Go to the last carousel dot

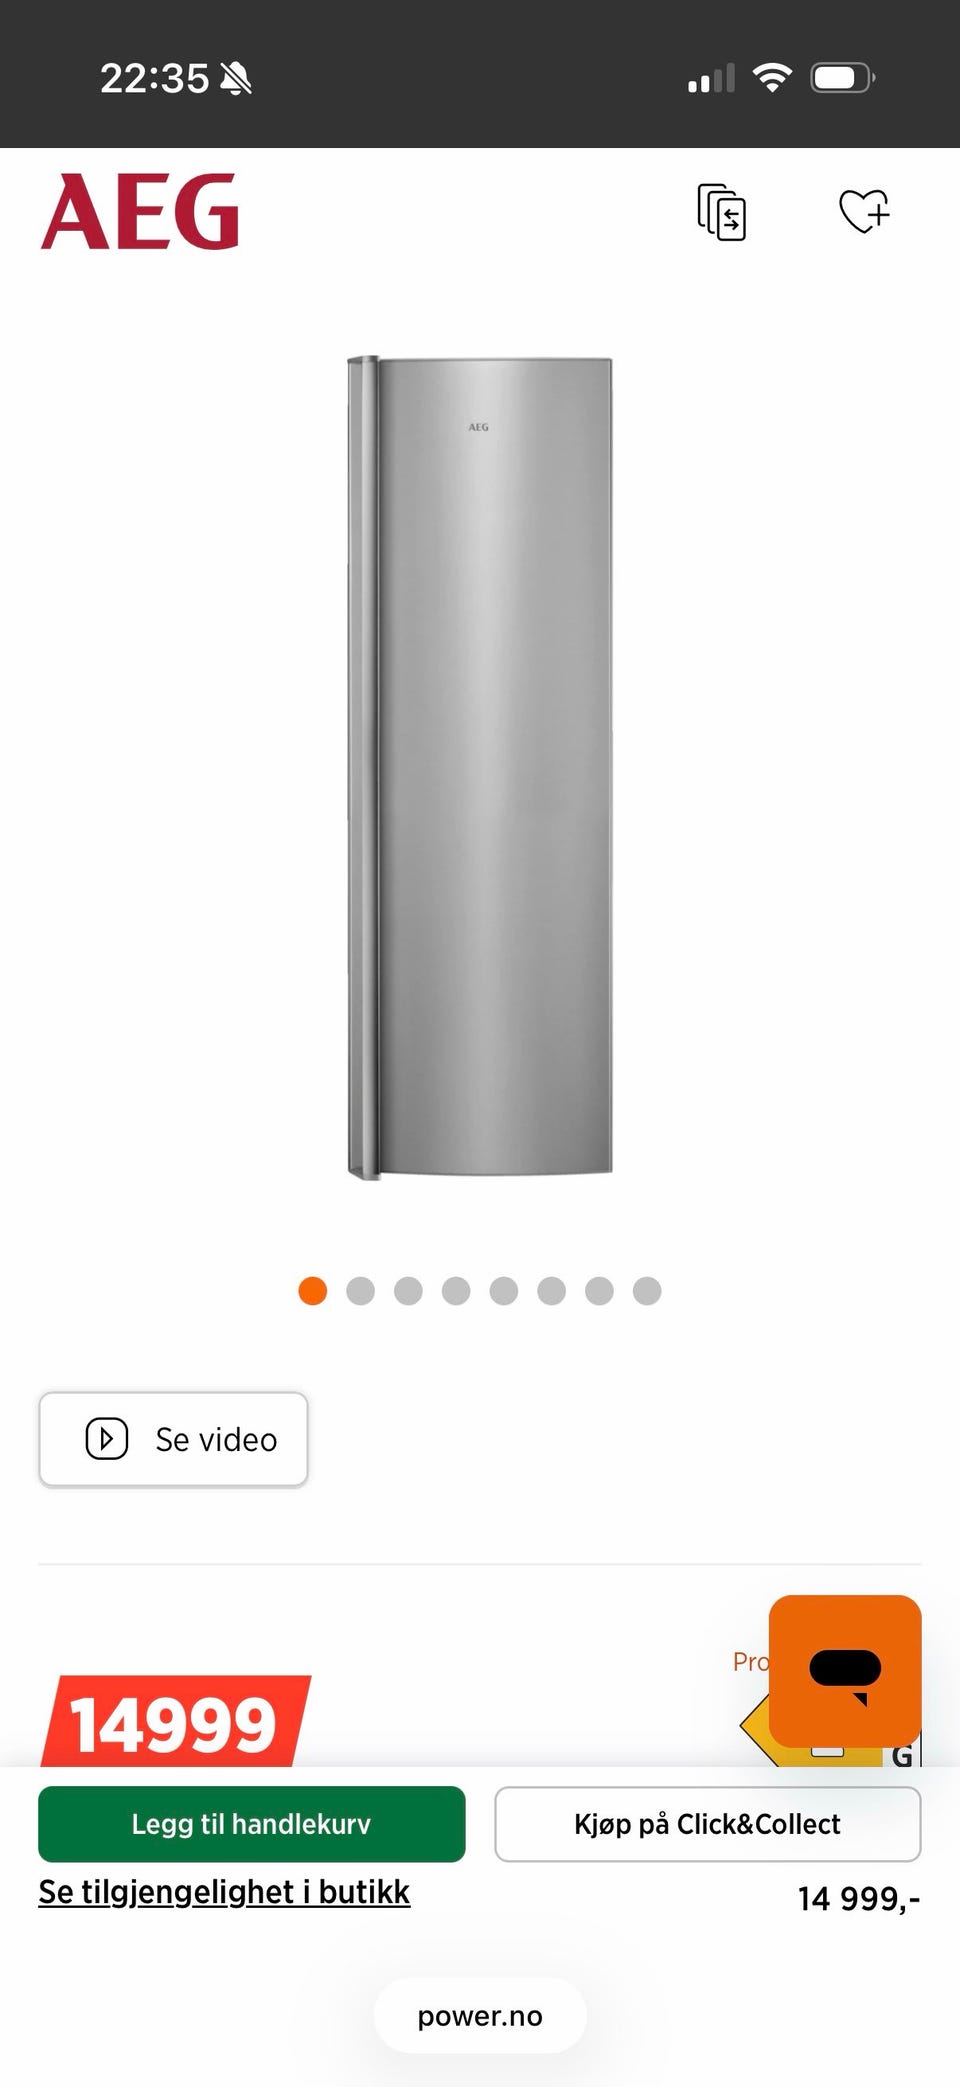pyautogui.click(x=647, y=1291)
